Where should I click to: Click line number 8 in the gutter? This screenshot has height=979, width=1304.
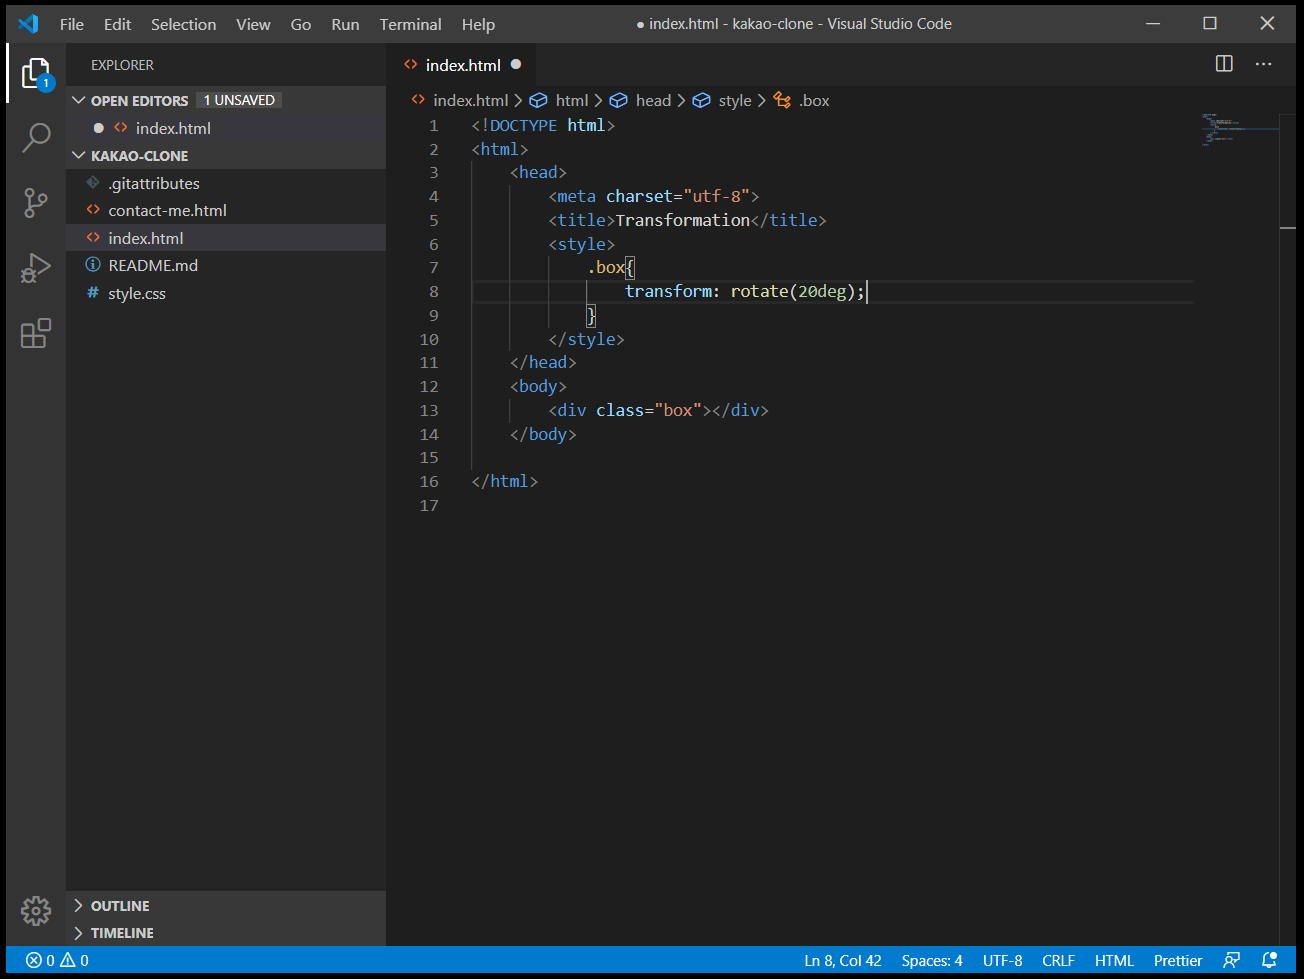[x=434, y=291]
